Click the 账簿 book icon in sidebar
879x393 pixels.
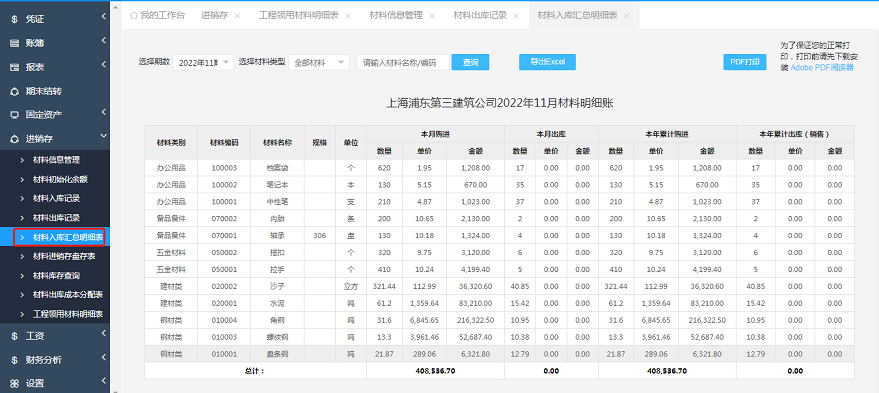15,43
